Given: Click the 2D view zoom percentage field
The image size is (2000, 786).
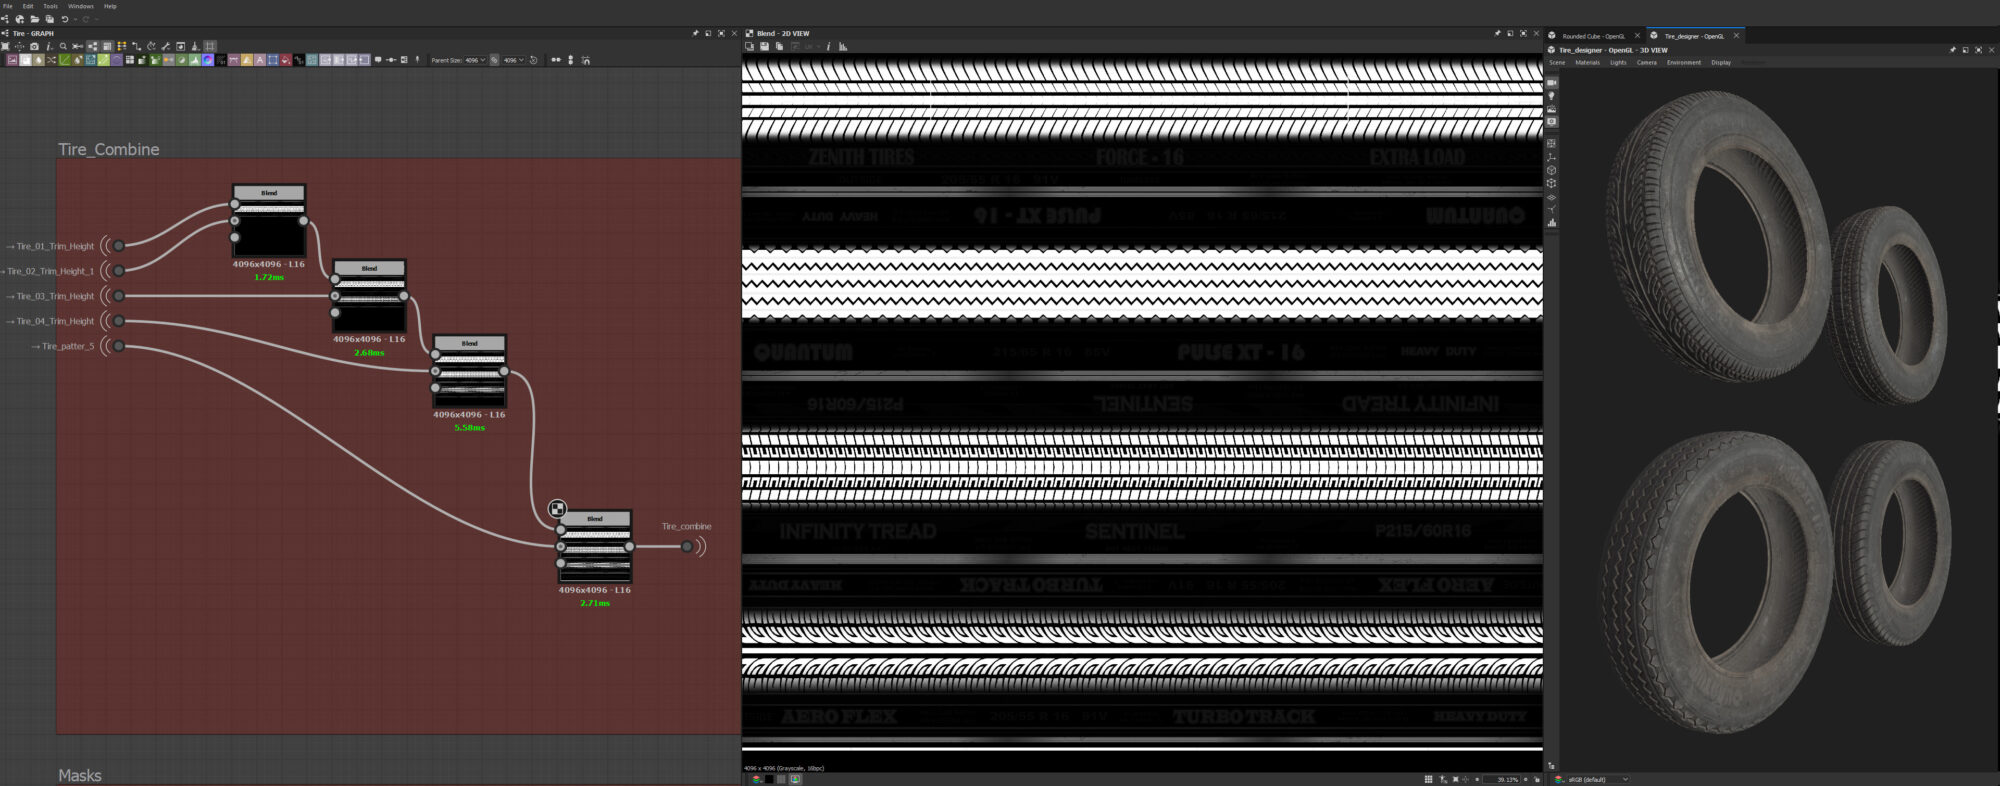Looking at the screenshot, I should tap(1501, 779).
